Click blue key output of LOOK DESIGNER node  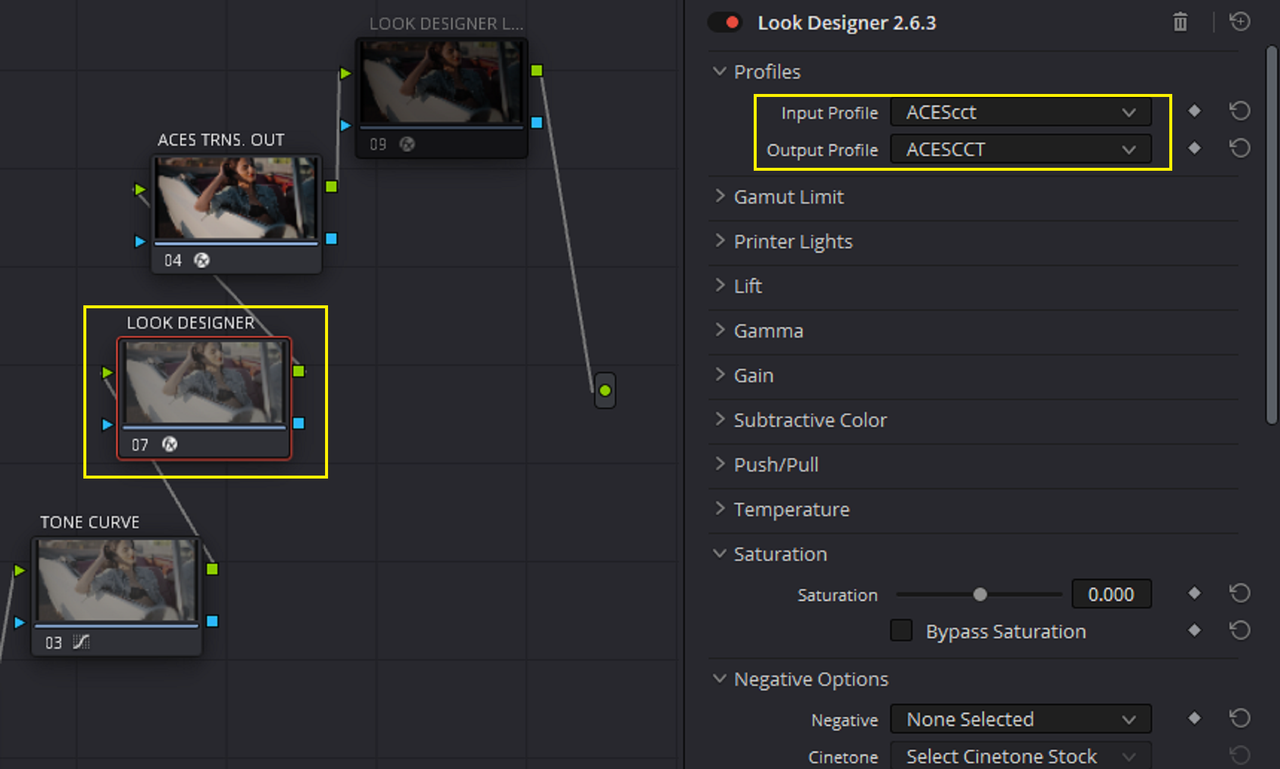[x=298, y=423]
